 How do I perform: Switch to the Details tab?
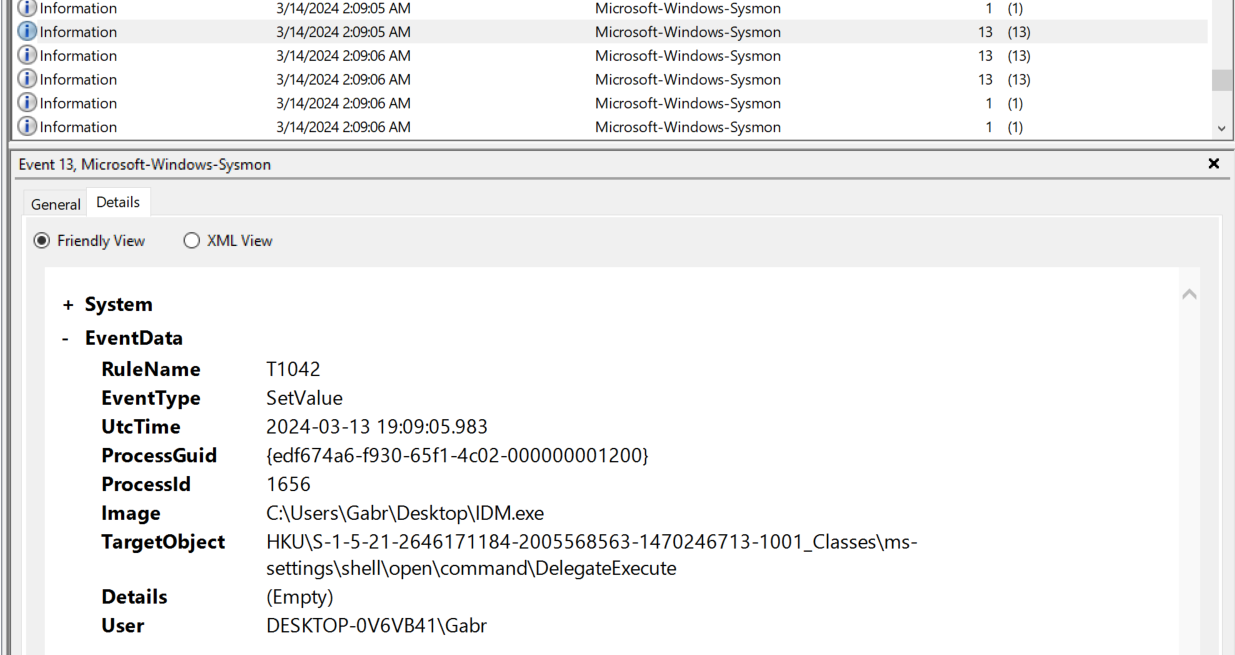[118, 202]
